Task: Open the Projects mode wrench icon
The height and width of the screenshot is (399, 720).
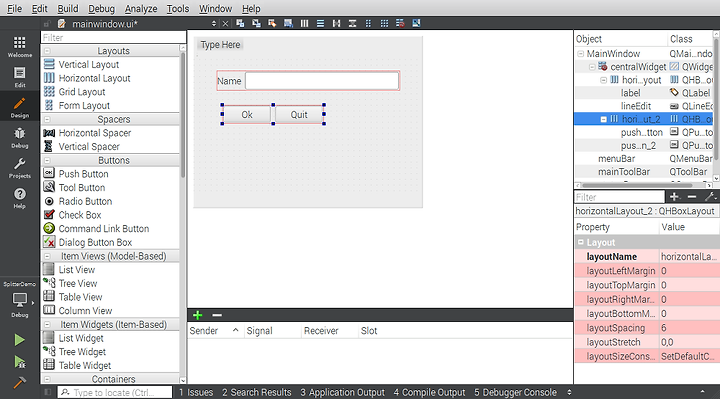Action: coord(20,168)
